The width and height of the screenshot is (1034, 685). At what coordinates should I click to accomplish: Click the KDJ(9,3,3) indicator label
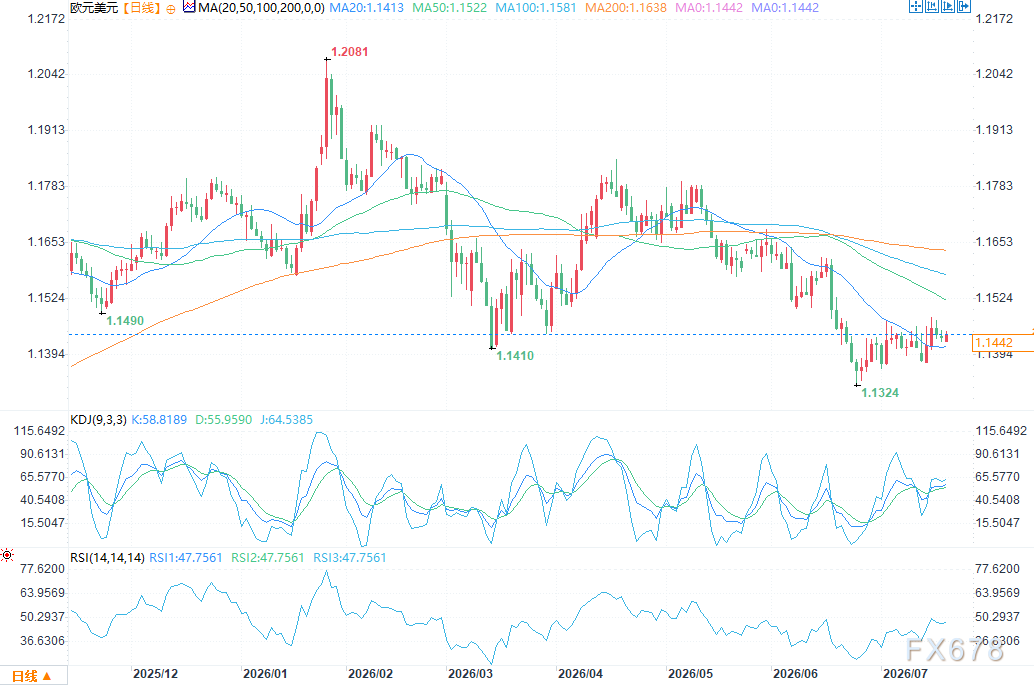[98, 420]
